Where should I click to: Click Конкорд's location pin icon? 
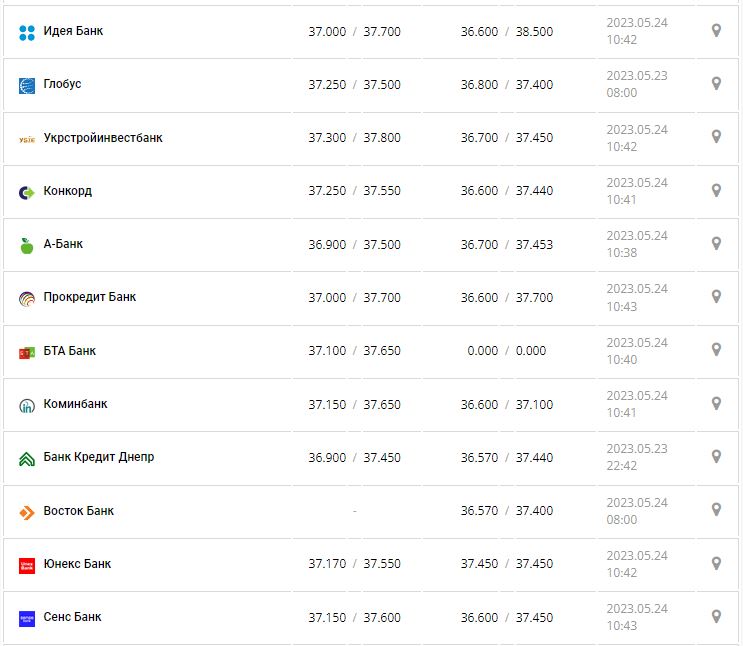pos(716,190)
